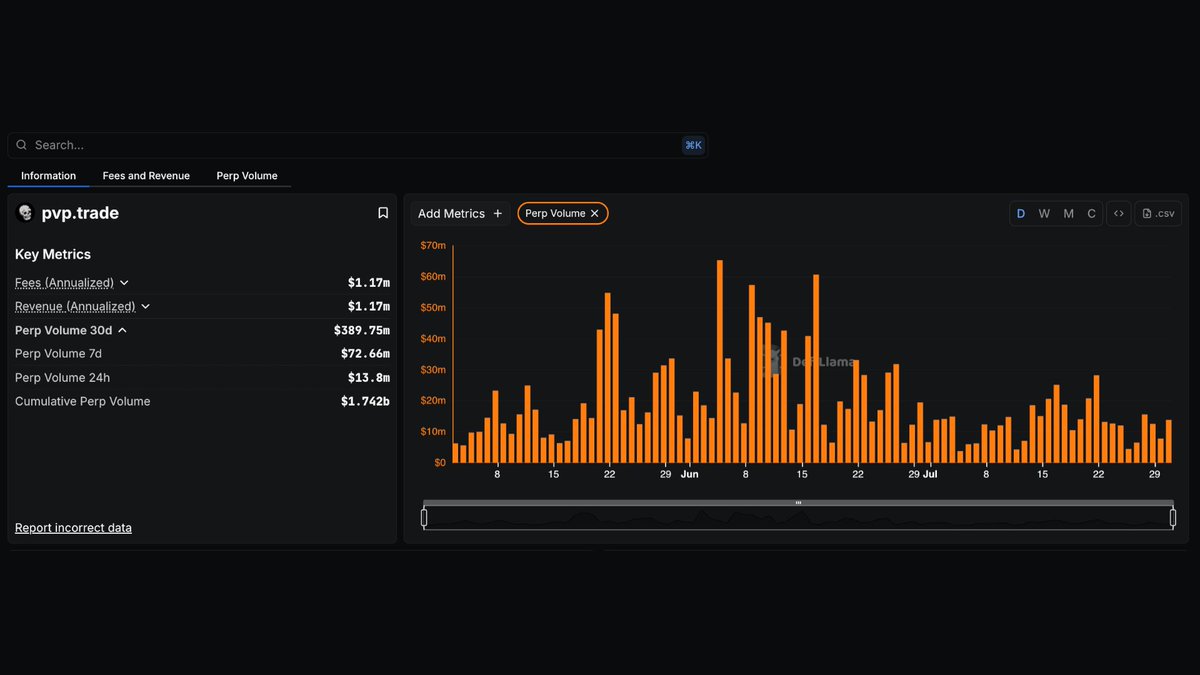Click the left range slider handle

coord(424,518)
